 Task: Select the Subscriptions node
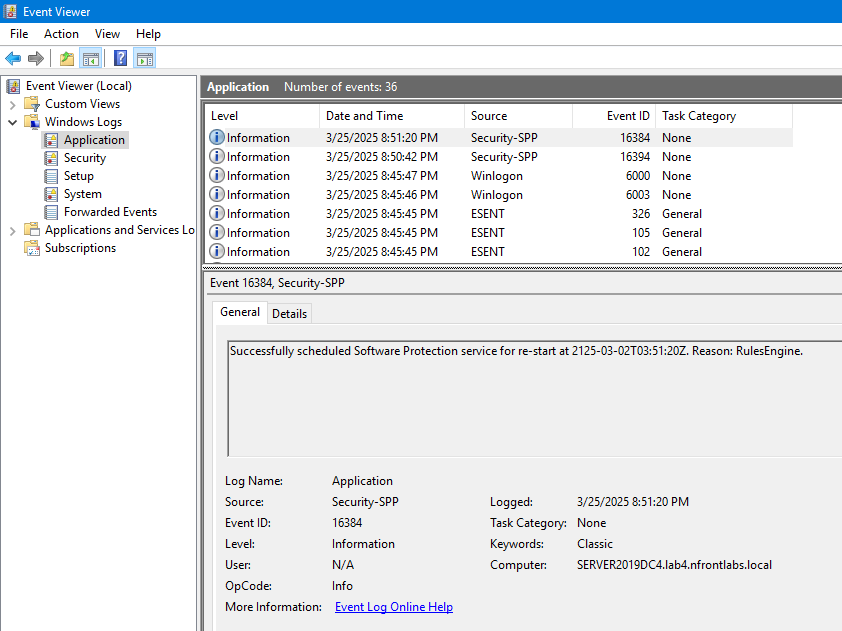pyautogui.click(x=80, y=248)
